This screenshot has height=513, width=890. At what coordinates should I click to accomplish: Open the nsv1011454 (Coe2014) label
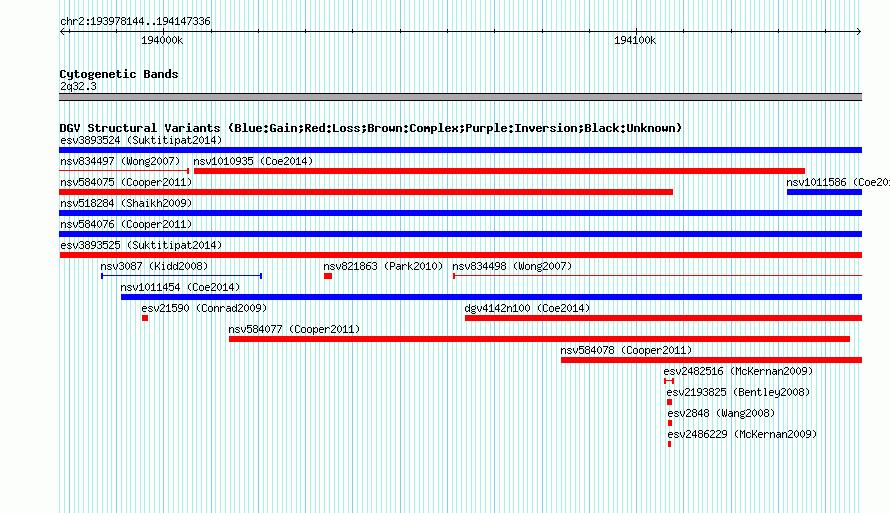pyautogui.click(x=180, y=287)
